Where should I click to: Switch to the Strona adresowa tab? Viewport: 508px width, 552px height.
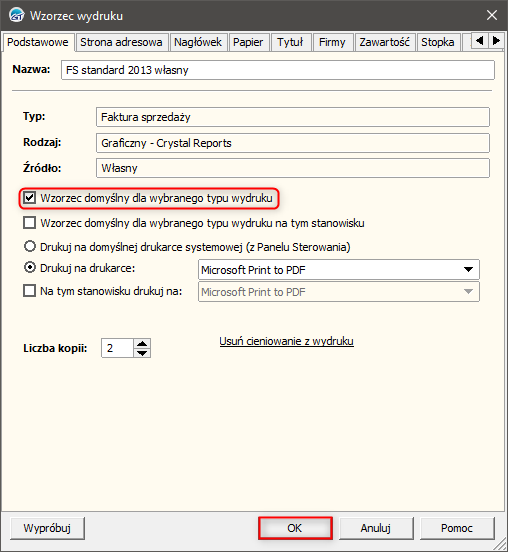coord(121,42)
